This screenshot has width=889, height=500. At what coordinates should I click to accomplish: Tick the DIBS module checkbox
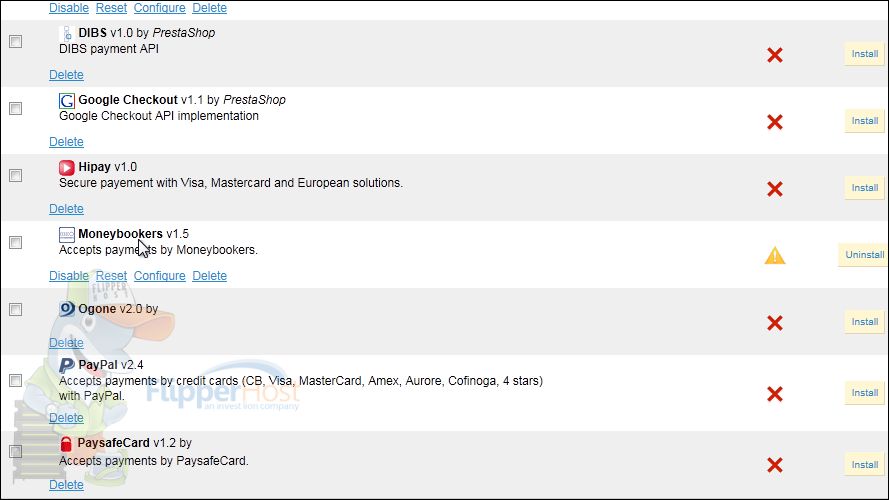(x=15, y=42)
